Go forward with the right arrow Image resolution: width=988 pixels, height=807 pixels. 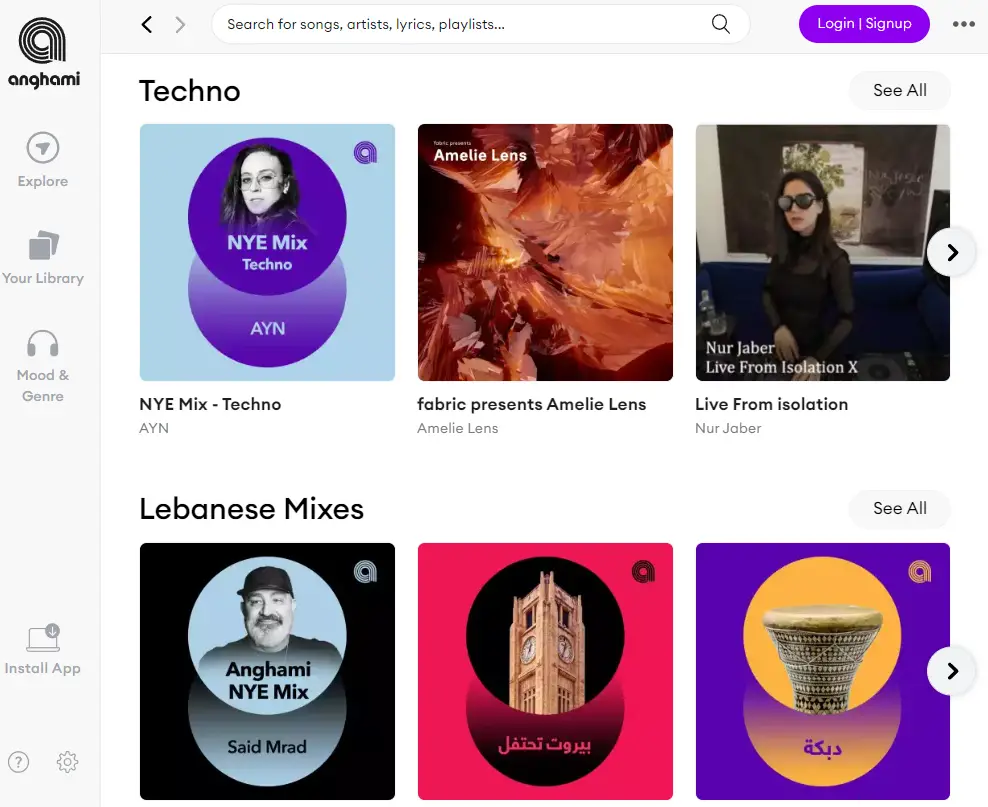pyautogui.click(x=180, y=25)
